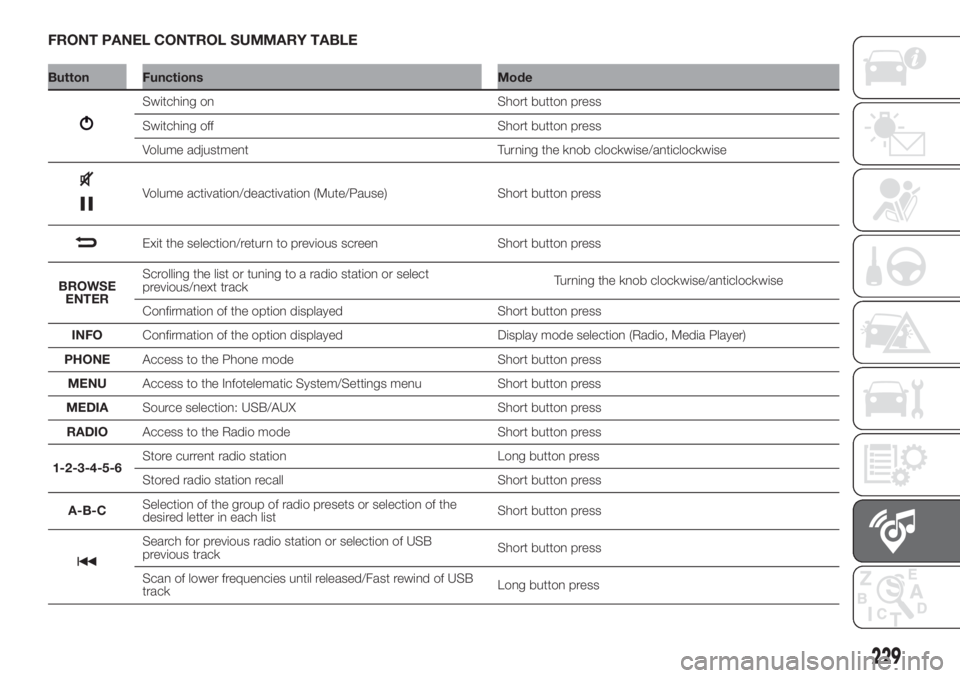Click the back arrow return icon
960x678 pixels.
(88, 243)
